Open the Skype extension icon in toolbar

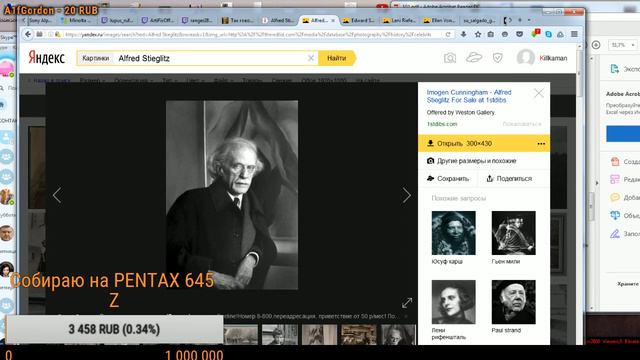(x=549, y=34)
